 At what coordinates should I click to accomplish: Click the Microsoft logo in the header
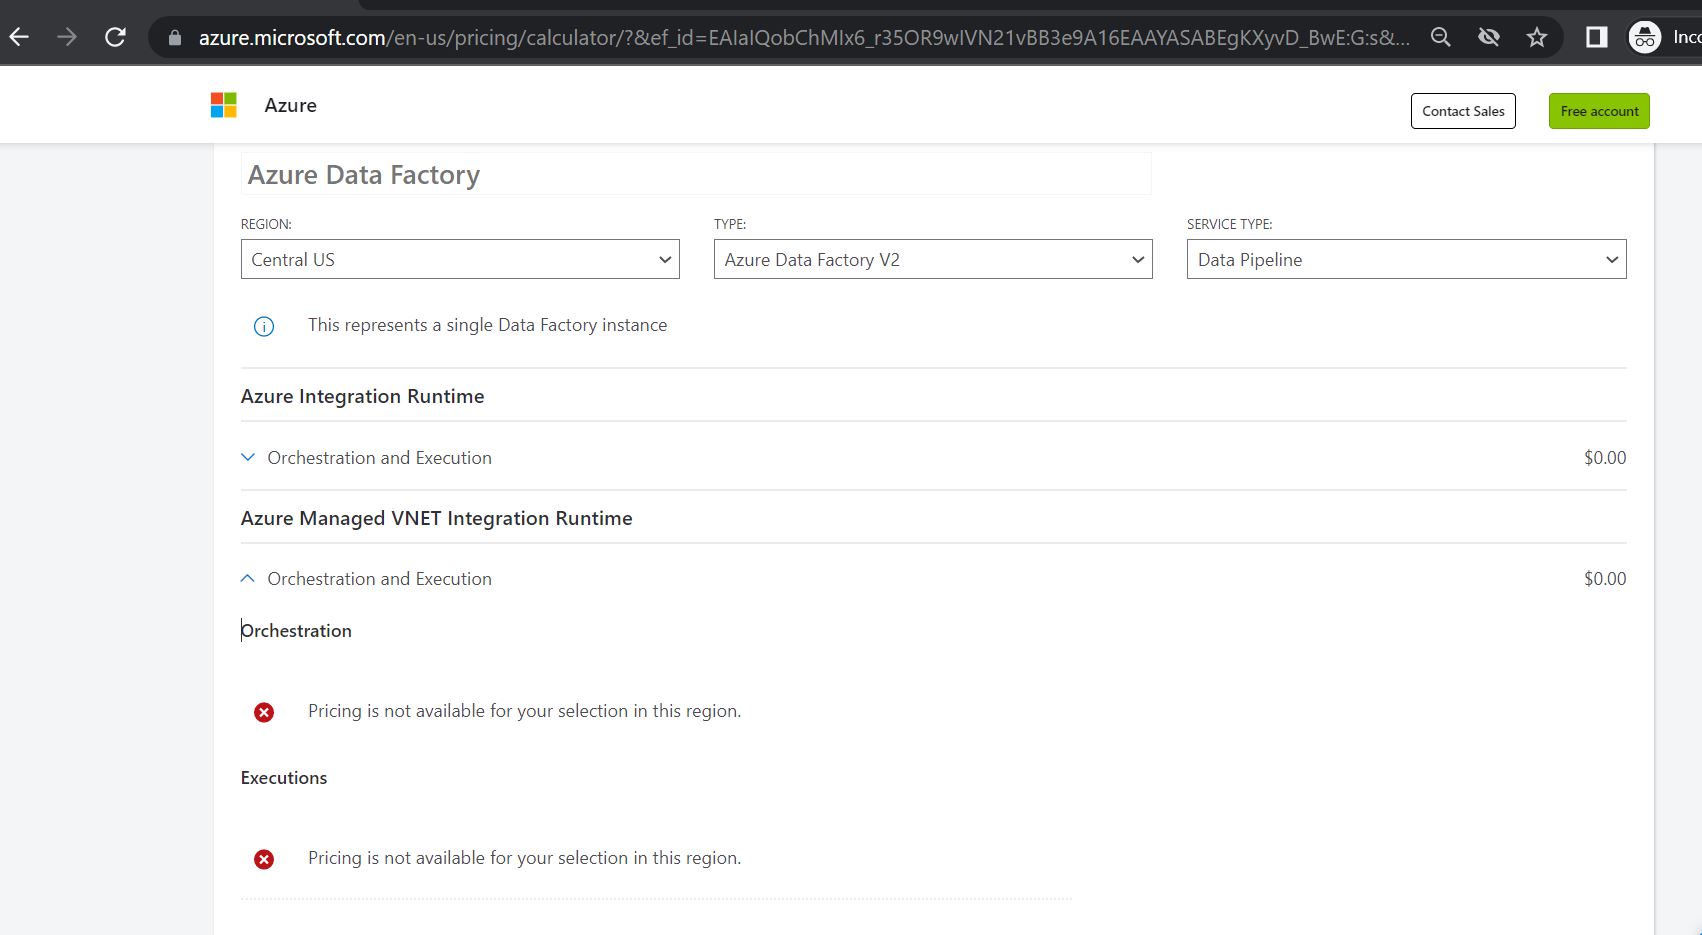(x=223, y=103)
